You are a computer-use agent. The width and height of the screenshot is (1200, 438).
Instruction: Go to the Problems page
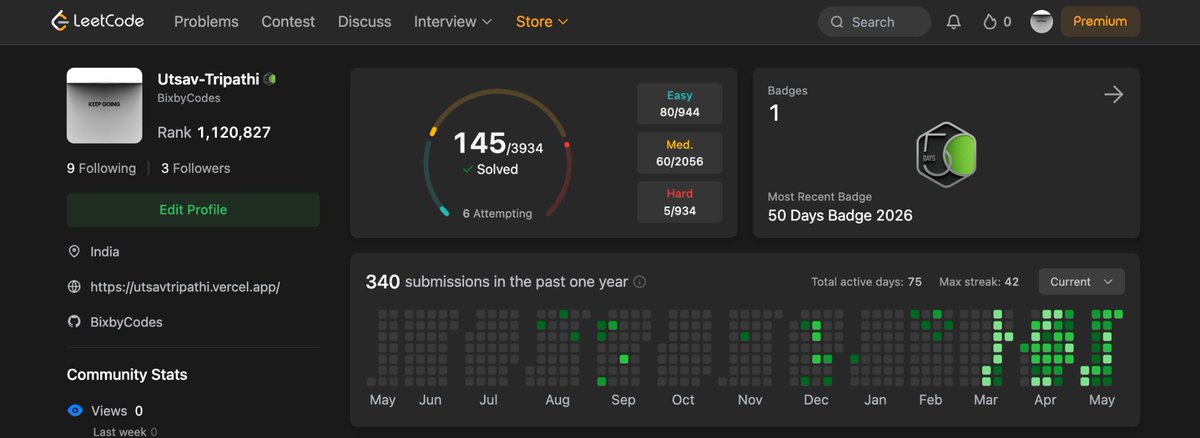point(206,21)
